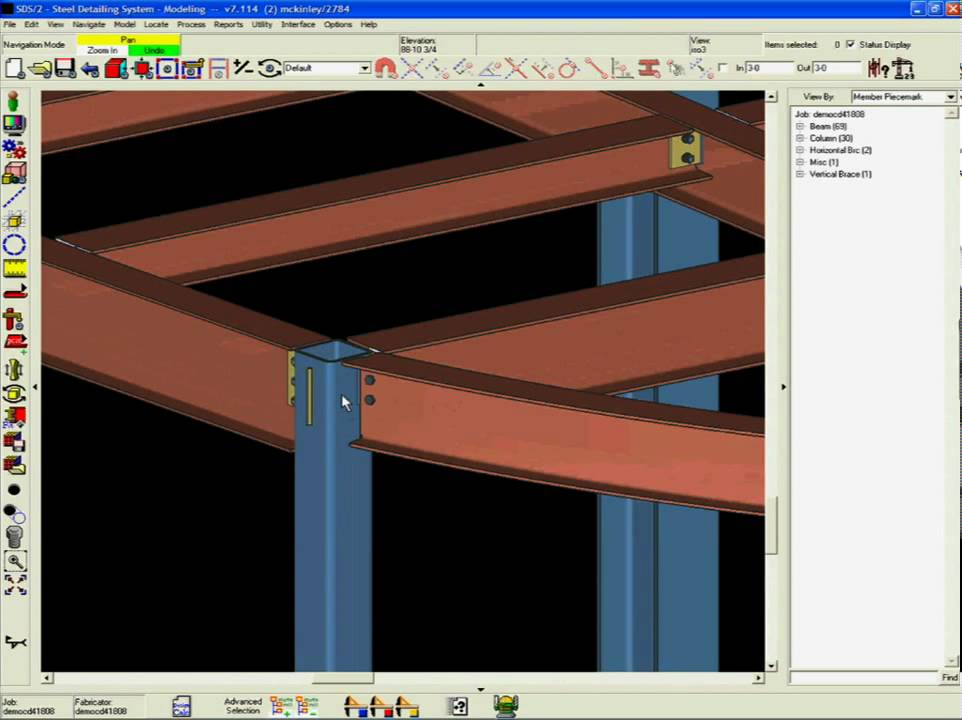Click the new blank document icon
Image resolution: width=962 pixels, height=720 pixels.
(14, 68)
